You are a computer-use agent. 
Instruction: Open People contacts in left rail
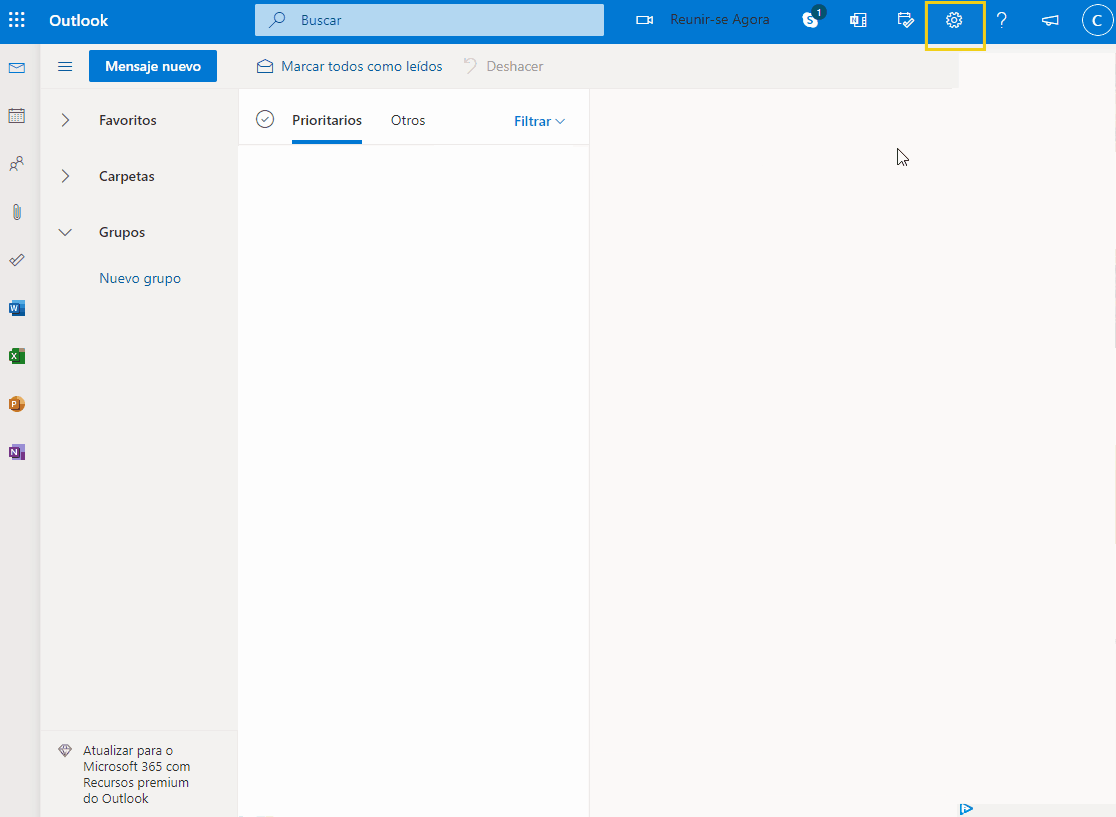tap(17, 164)
